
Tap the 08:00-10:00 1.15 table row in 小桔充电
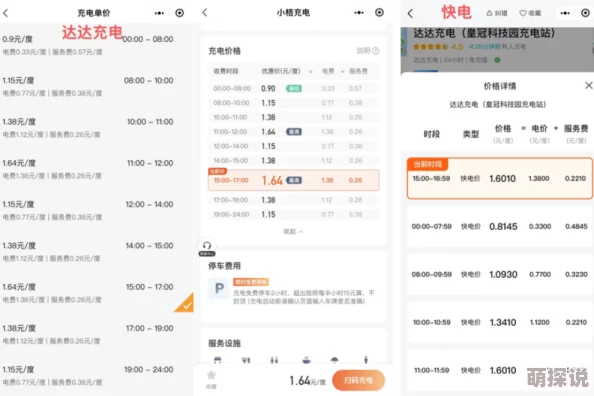pyautogui.click(x=294, y=103)
